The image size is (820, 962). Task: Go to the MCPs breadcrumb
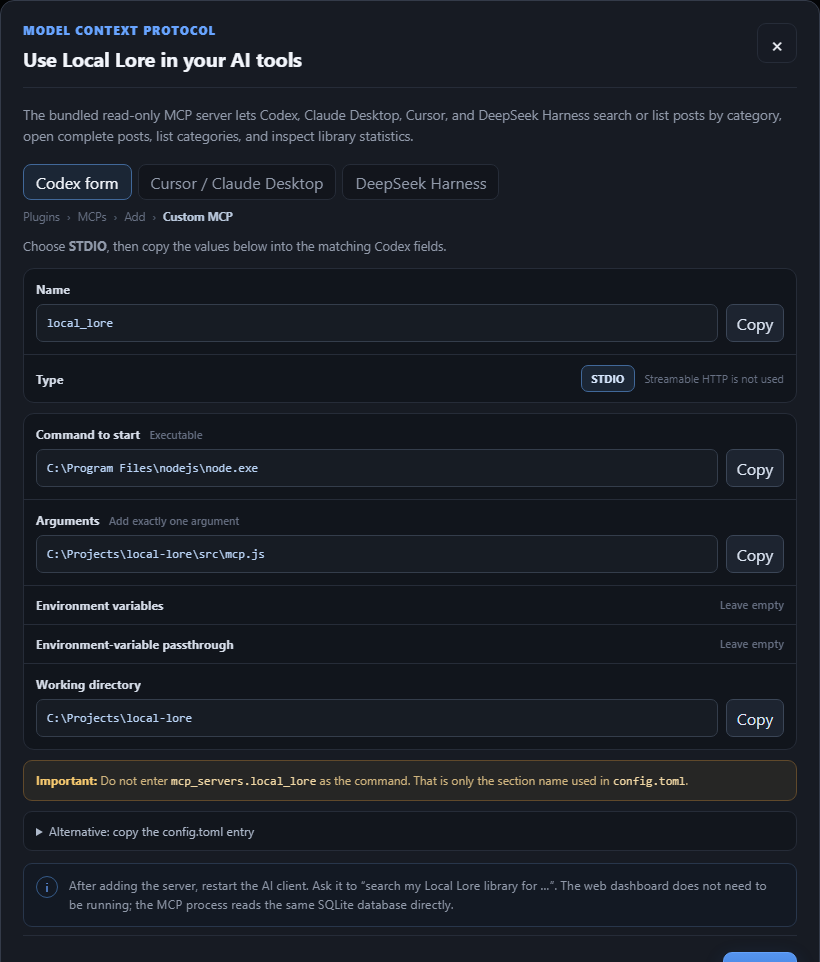pos(92,217)
